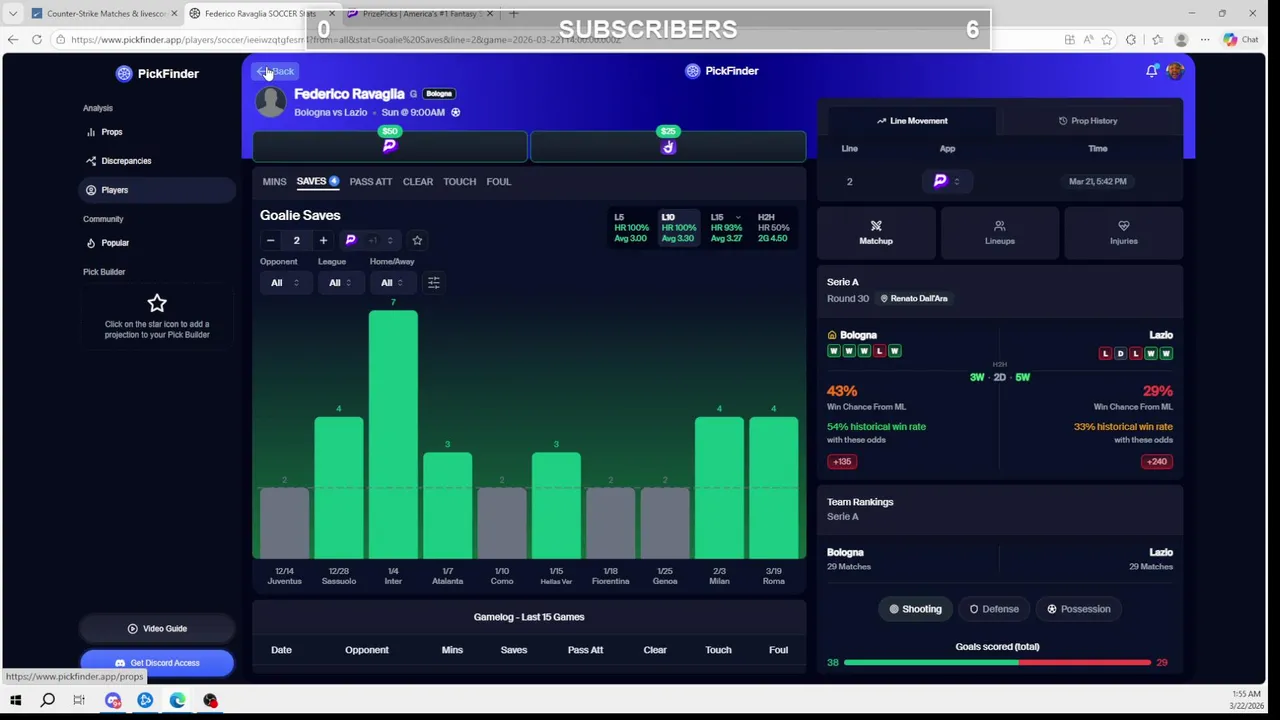Switch to the SAVES stat tab
Screen dimensions: 1280x720
click(x=317, y=182)
